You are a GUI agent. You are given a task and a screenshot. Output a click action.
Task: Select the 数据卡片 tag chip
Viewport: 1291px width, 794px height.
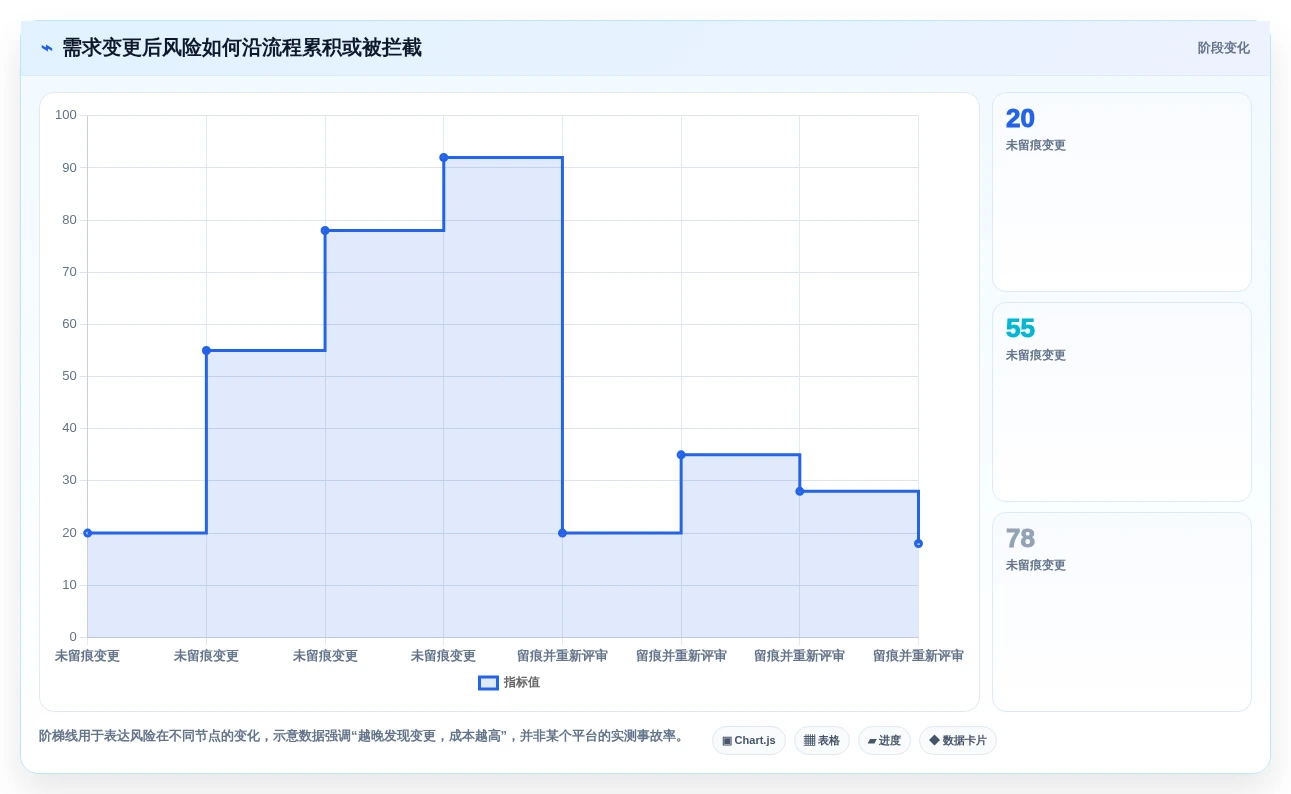point(958,741)
